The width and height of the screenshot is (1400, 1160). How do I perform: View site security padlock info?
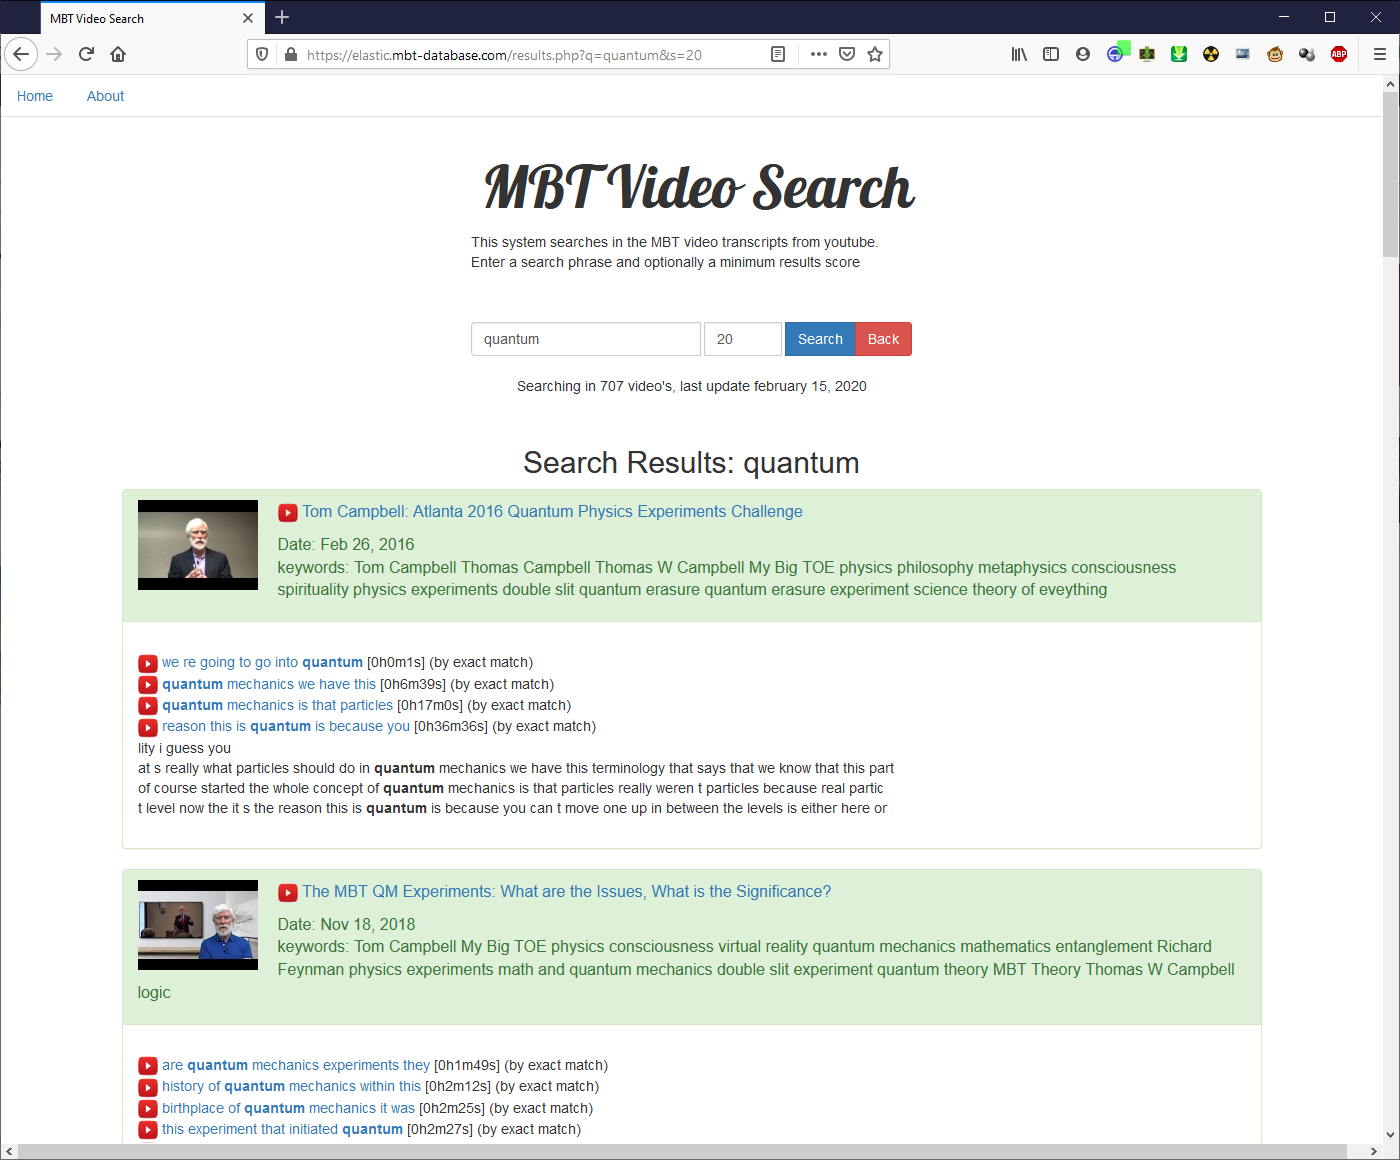click(x=291, y=54)
